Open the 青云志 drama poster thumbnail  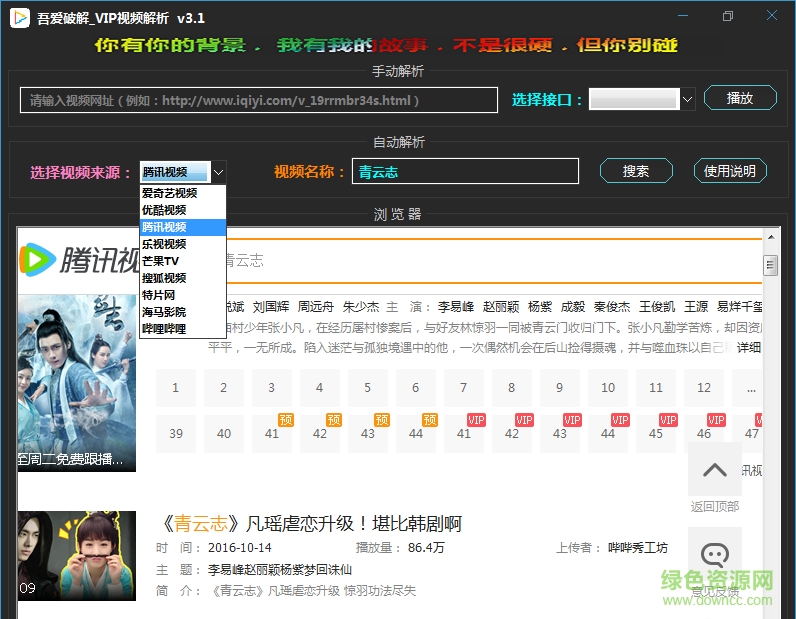click(x=77, y=383)
